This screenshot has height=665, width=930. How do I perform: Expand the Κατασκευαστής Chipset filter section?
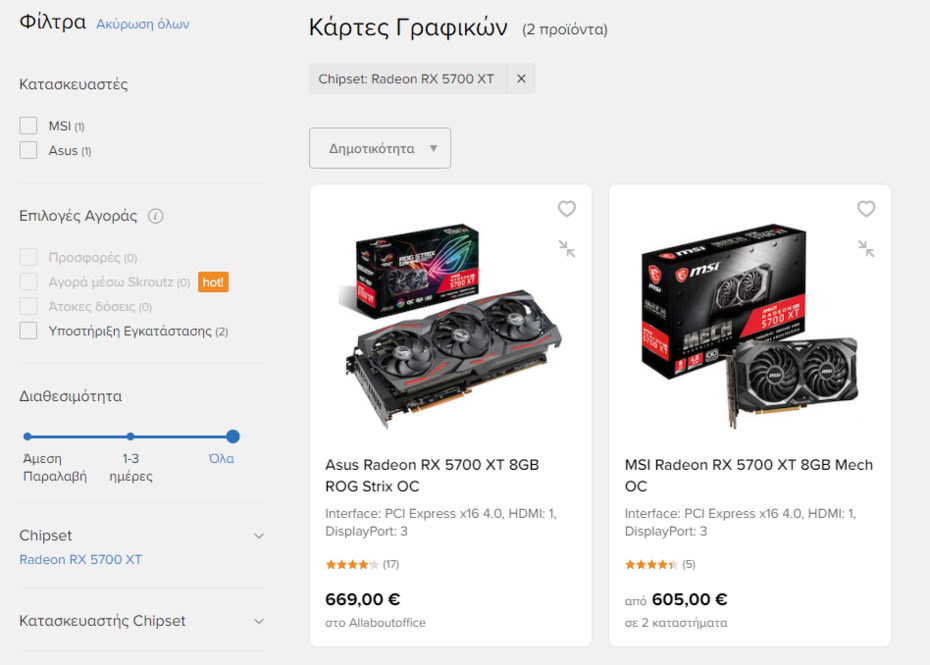click(x=258, y=621)
